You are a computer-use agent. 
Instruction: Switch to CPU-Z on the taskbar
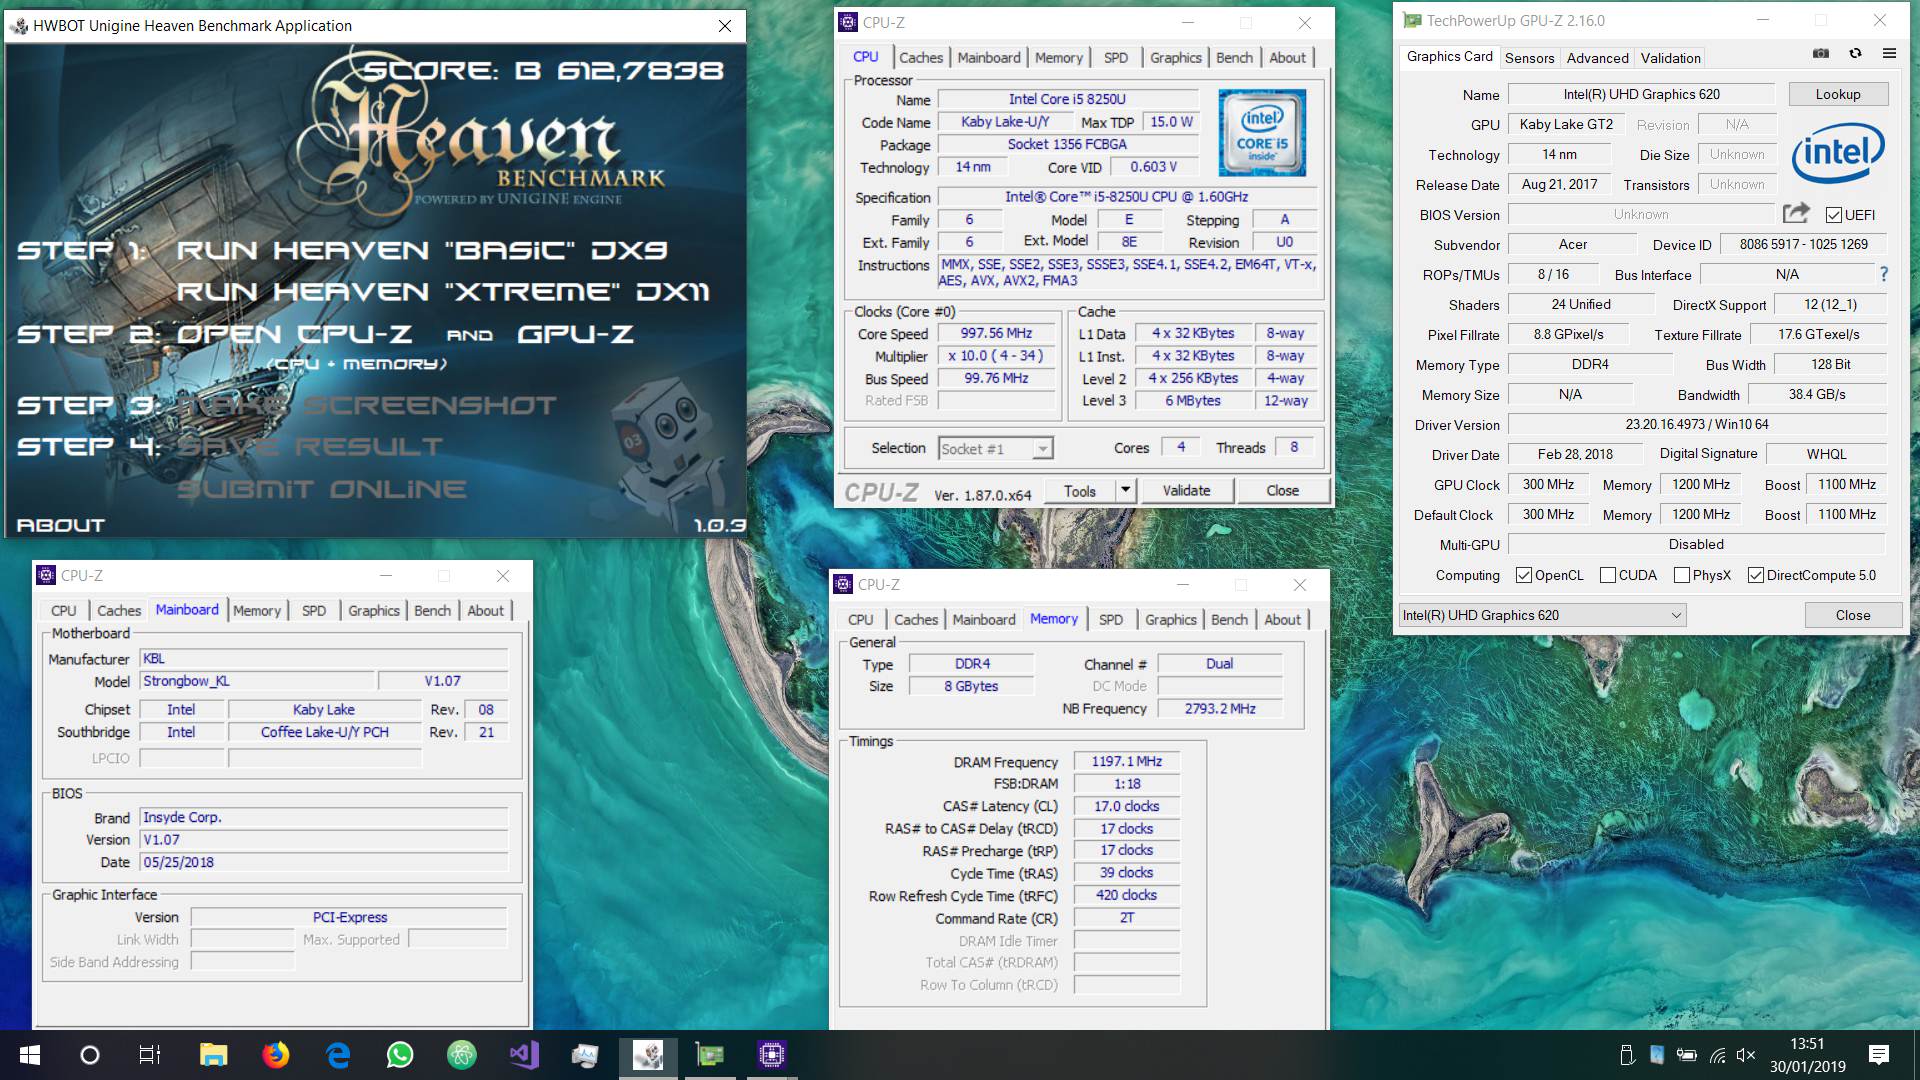[x=771, y=1055]
